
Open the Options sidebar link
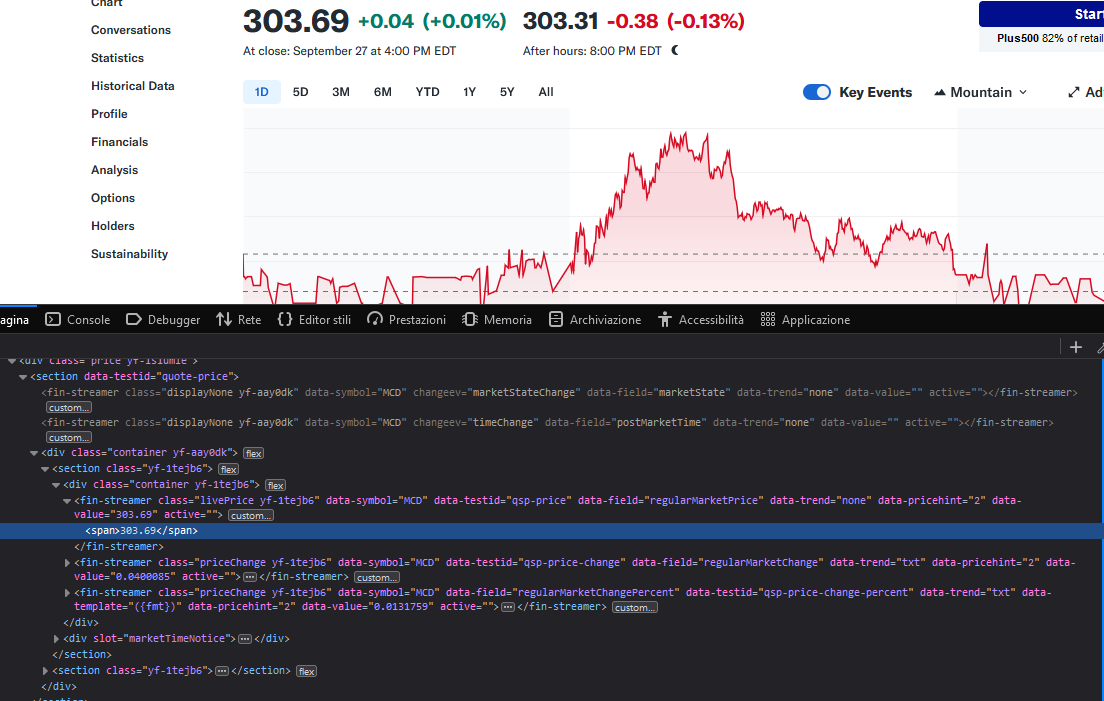pos(113,198)
